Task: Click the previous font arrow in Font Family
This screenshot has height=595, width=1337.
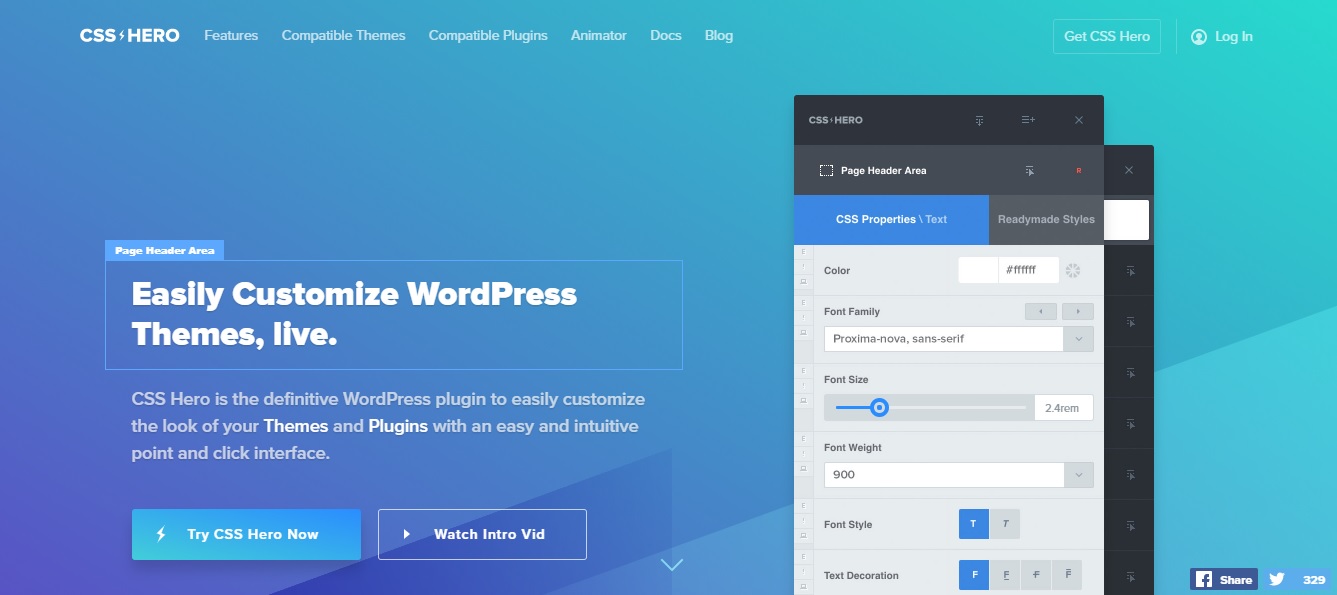Action: point(1041,312)
